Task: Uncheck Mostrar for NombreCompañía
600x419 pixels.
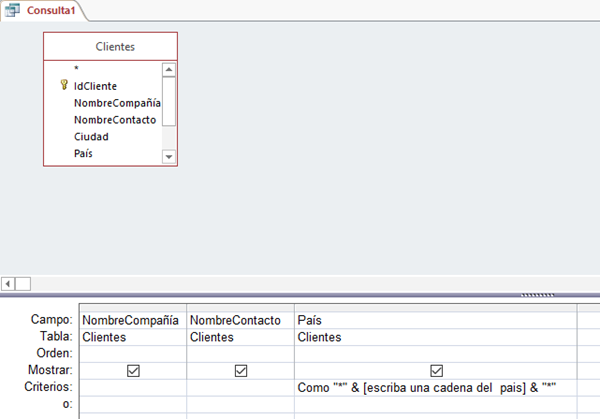Action: (133, 371)
